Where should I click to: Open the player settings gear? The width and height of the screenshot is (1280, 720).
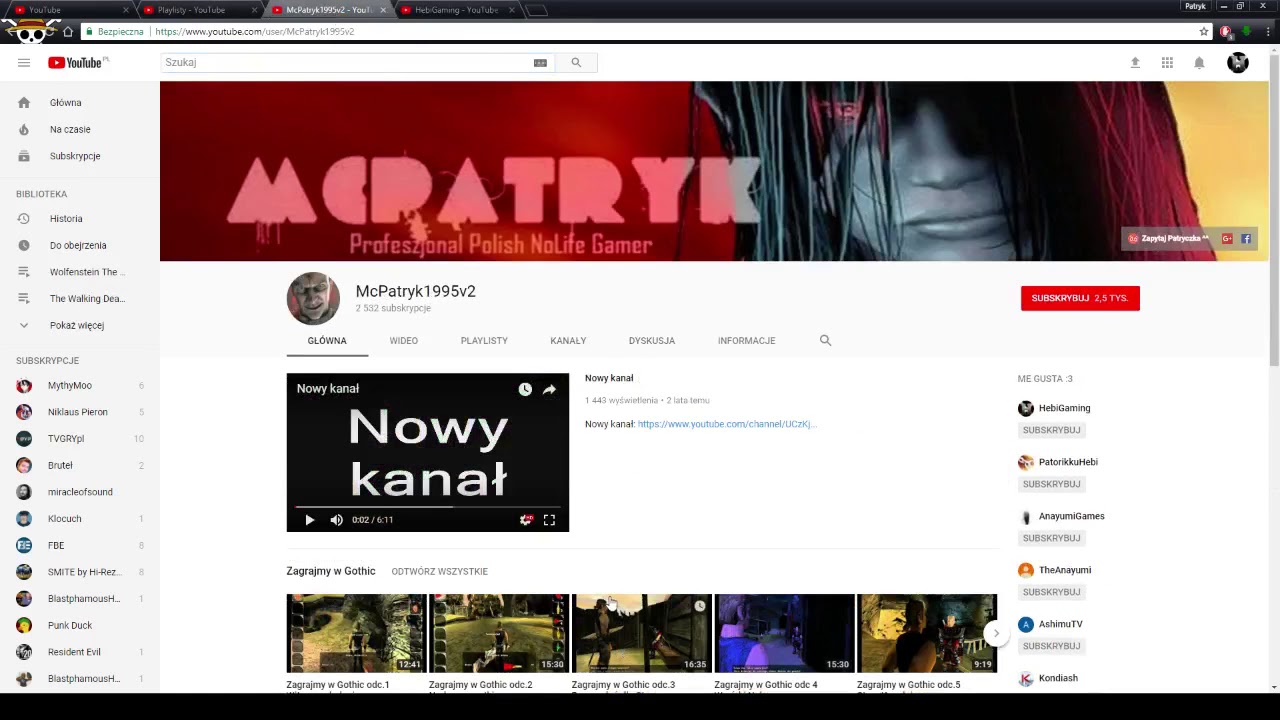point(526,520)
